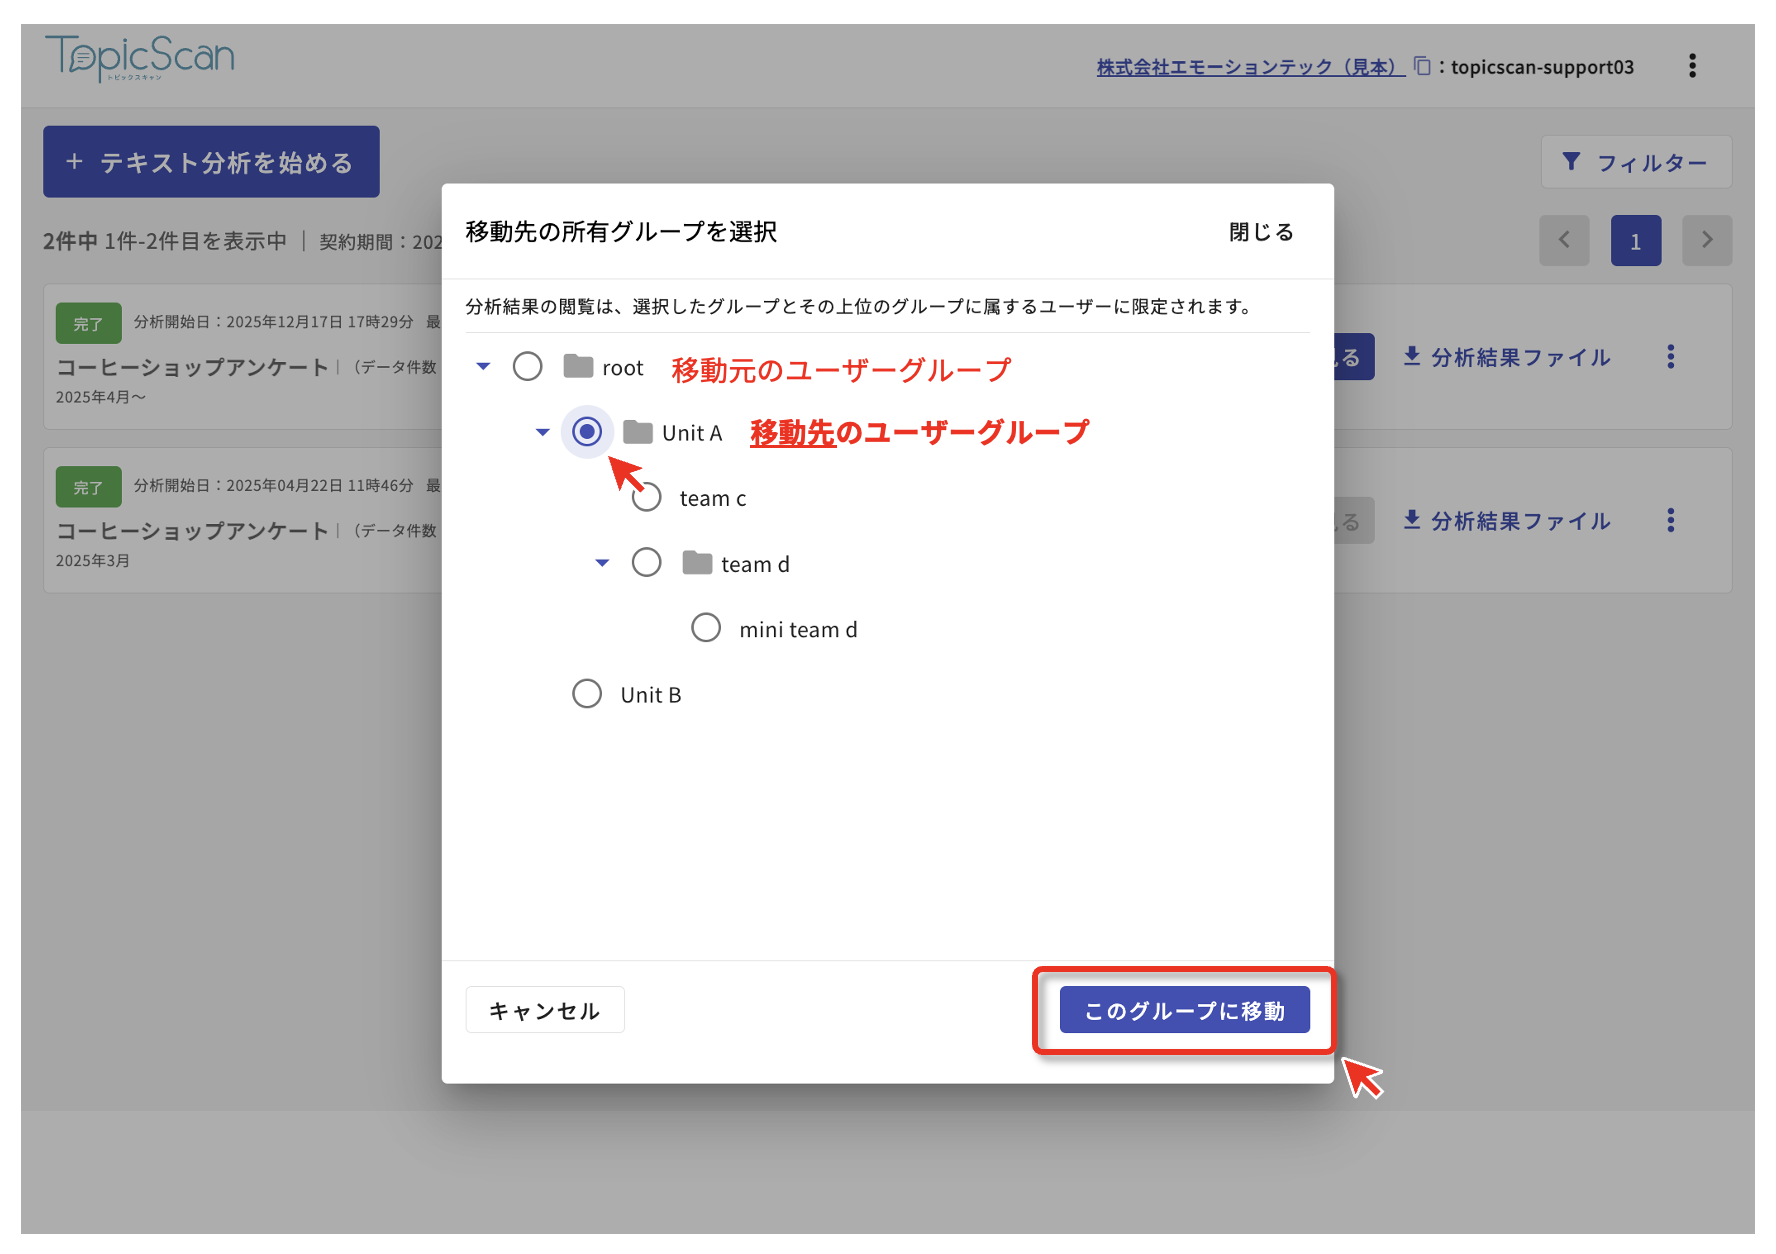Click the root folder icon

578,367
